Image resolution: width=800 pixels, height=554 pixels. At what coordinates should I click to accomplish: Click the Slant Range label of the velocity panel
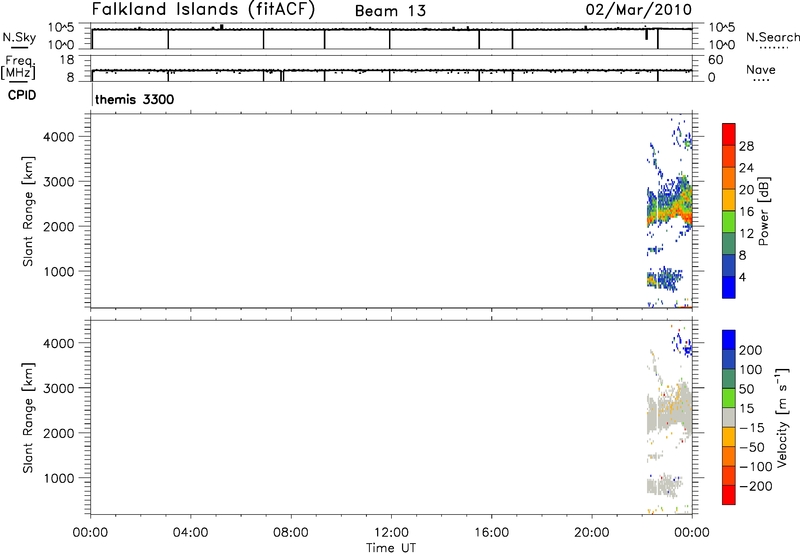[28, 418]
